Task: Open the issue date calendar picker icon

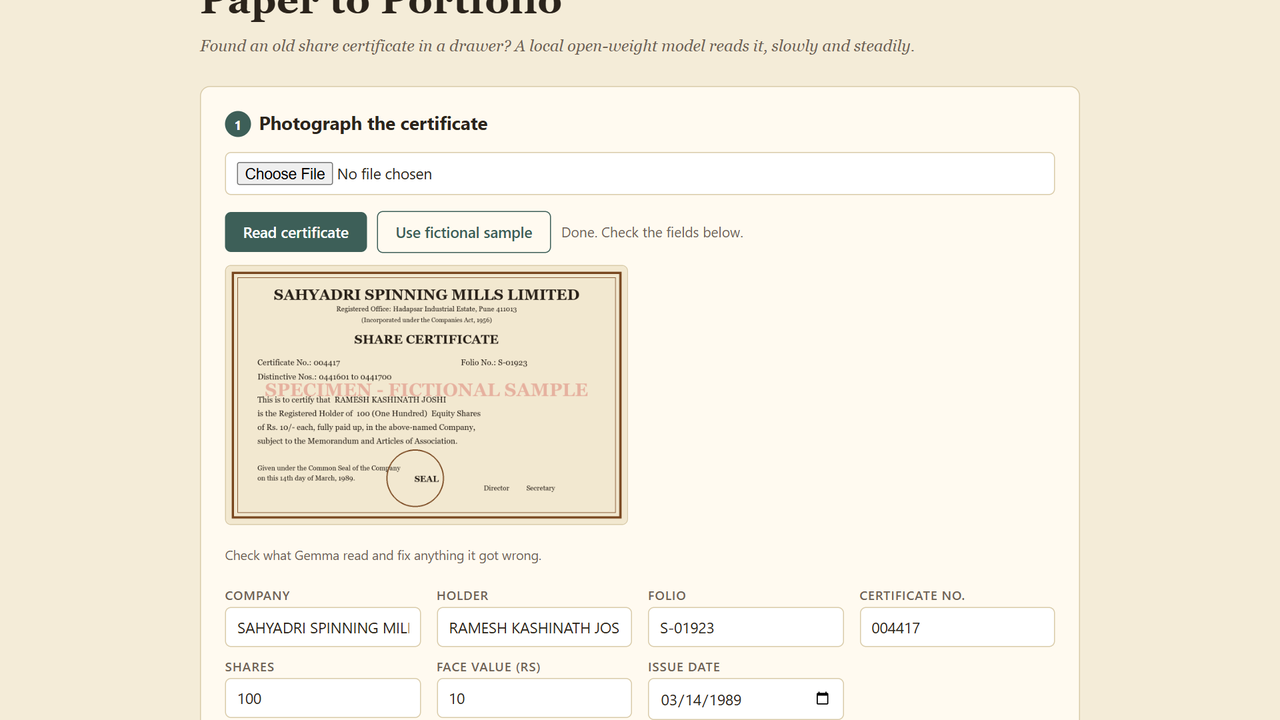Action: [822, 699]
